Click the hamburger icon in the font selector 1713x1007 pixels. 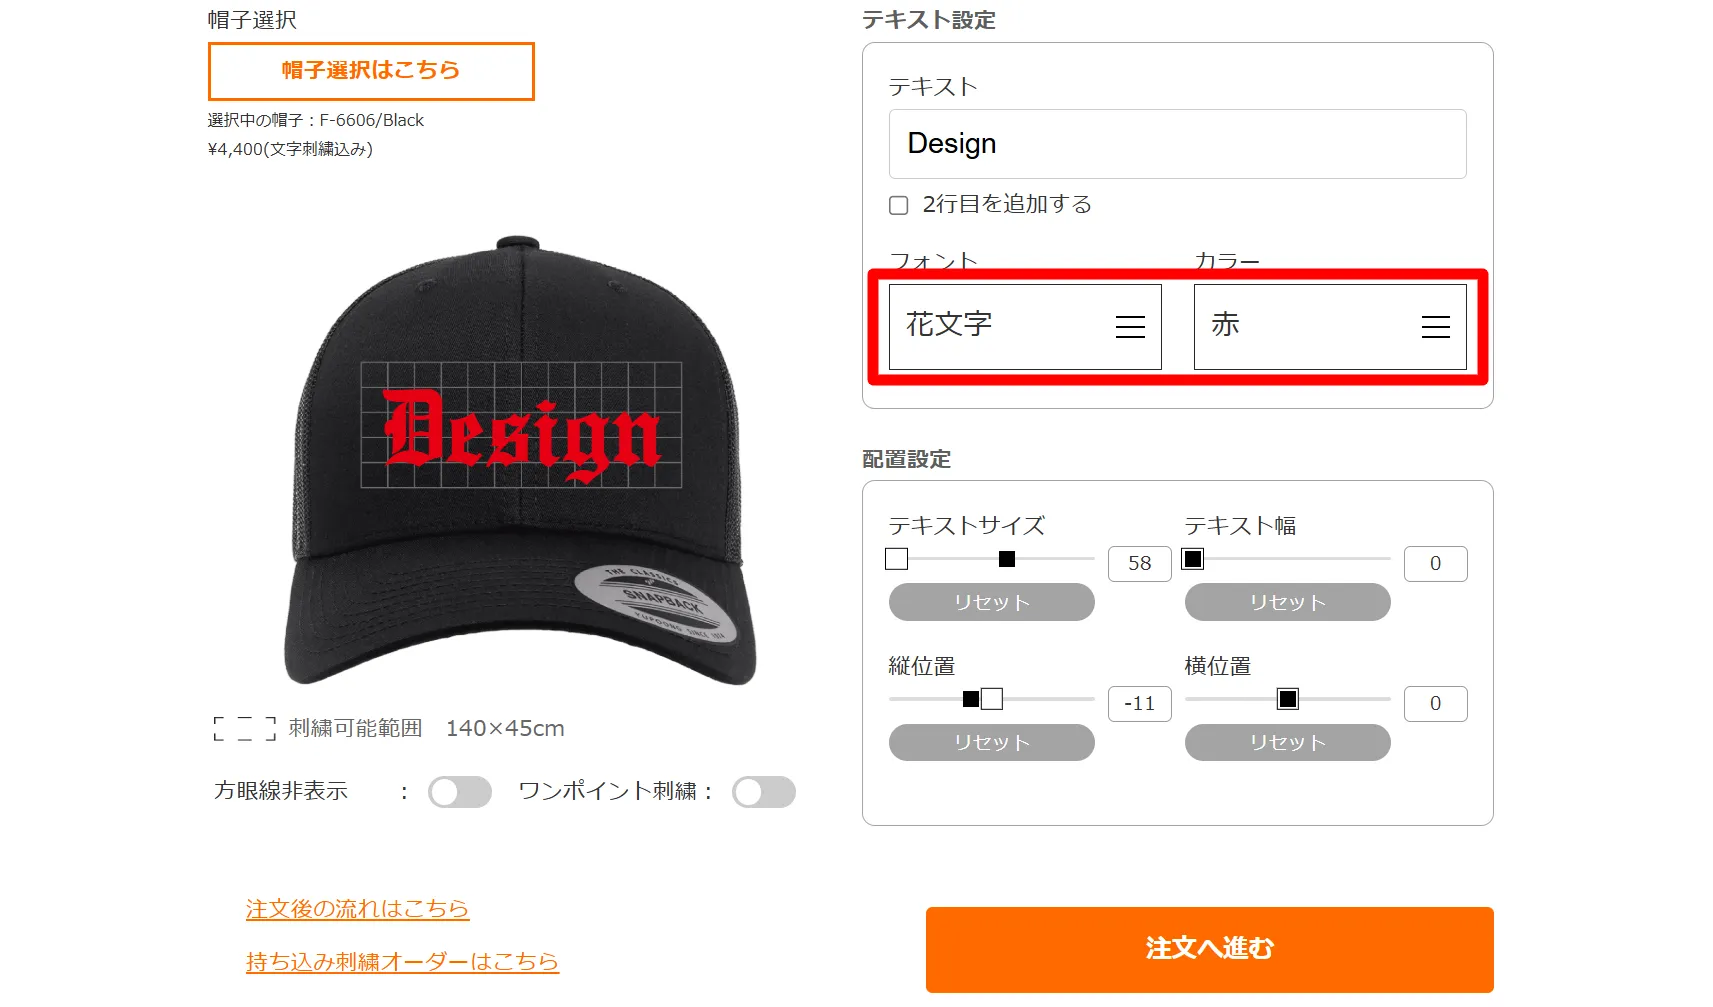tap(1130, 327)
